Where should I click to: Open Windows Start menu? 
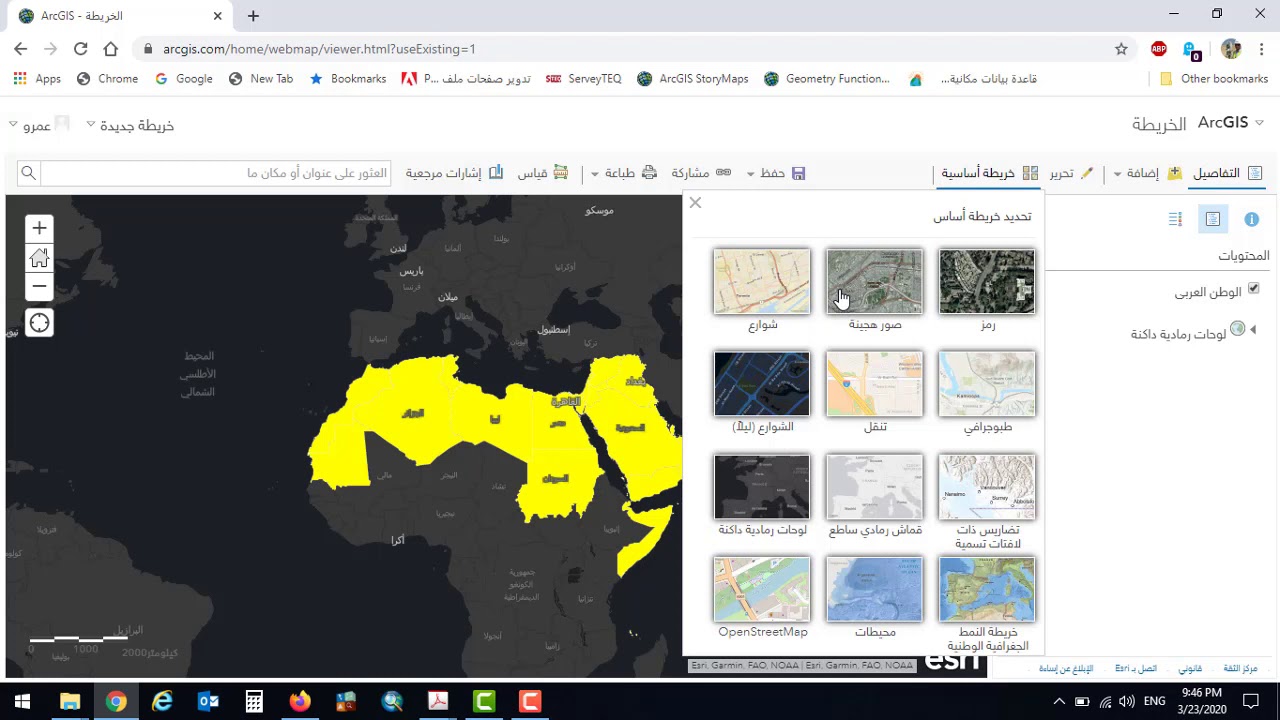22,702
